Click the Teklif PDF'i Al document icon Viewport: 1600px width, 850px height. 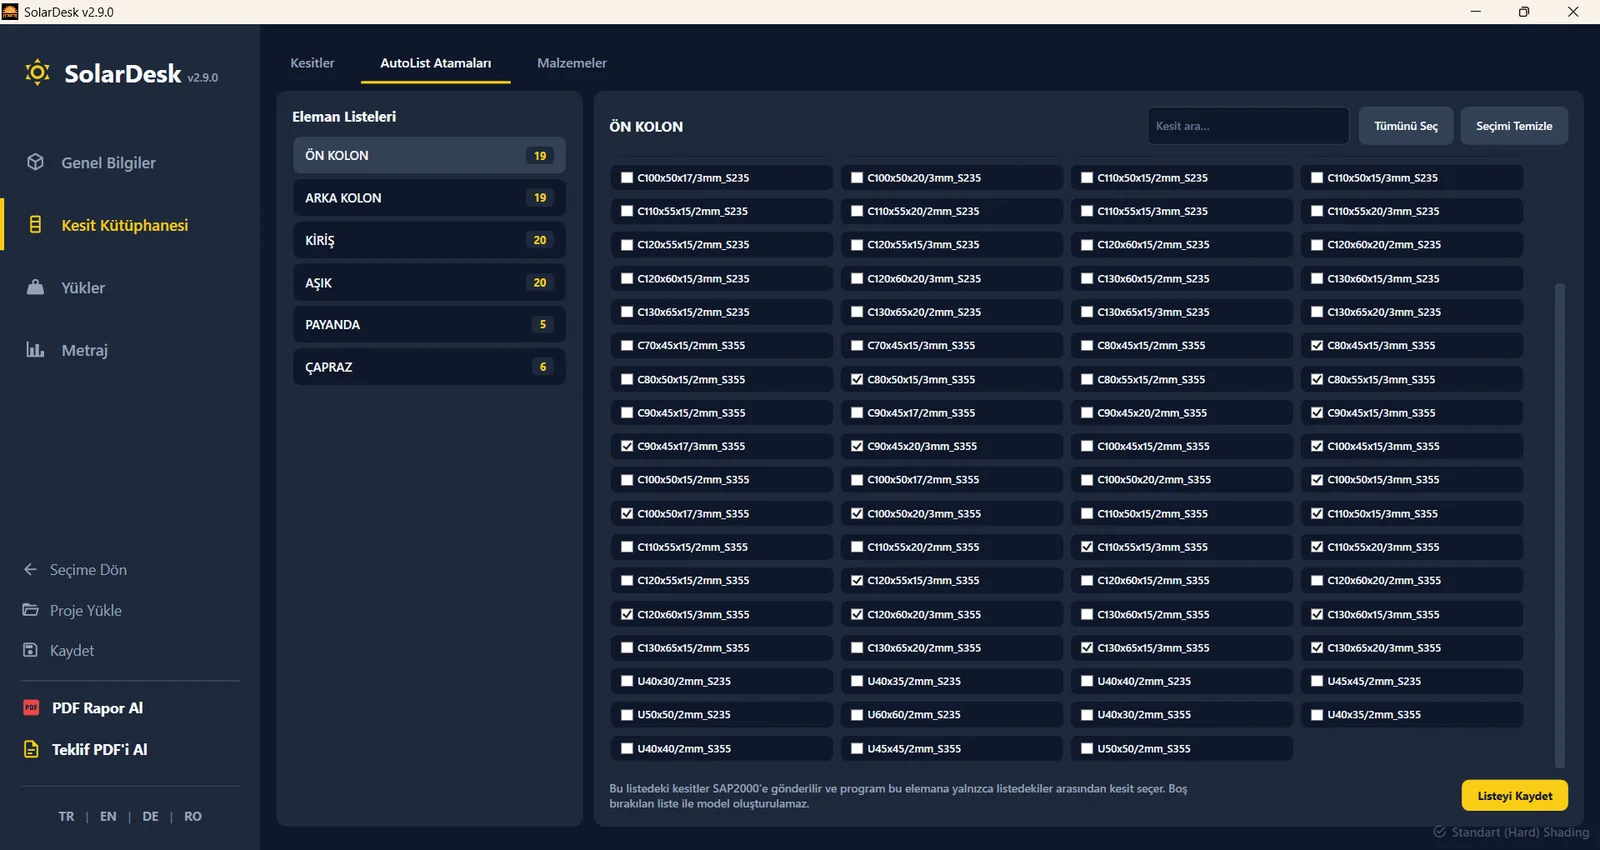[31, 749]
